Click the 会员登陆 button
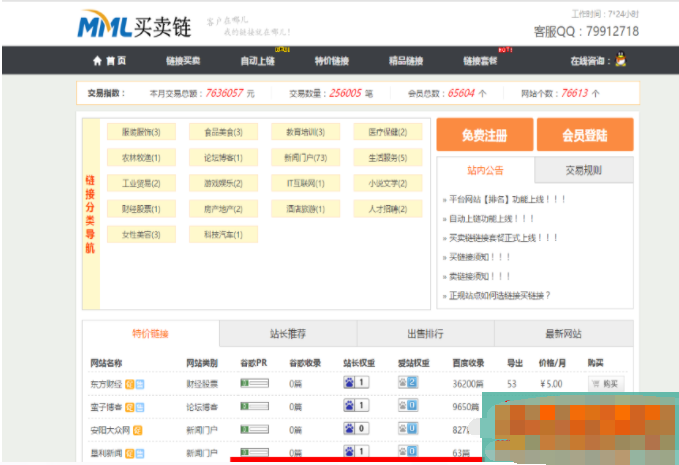 585,135
